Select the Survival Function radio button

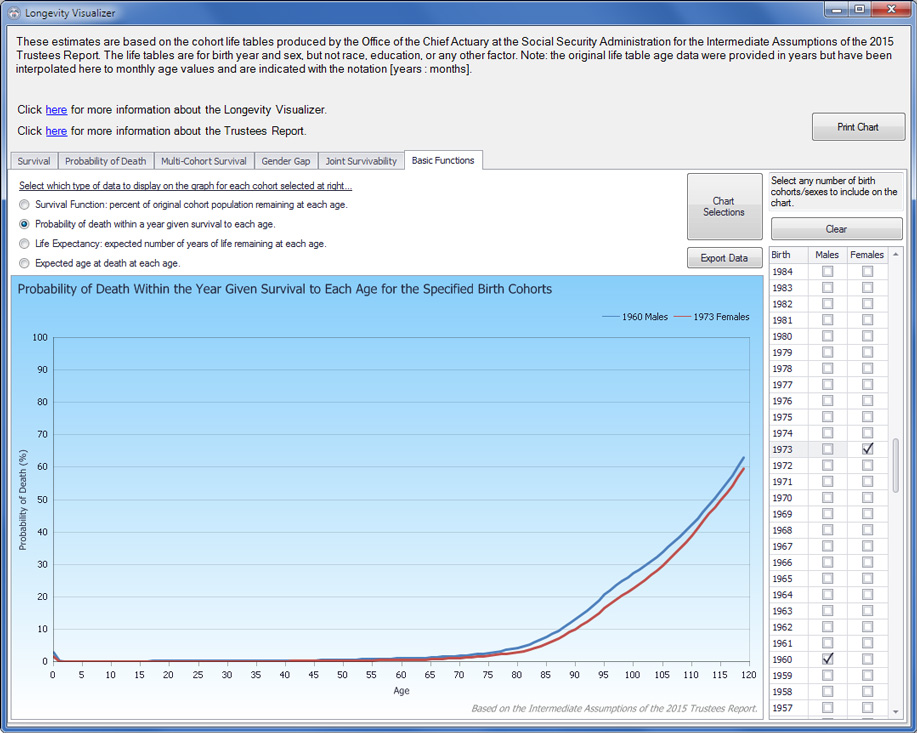(x=25, y=204)
